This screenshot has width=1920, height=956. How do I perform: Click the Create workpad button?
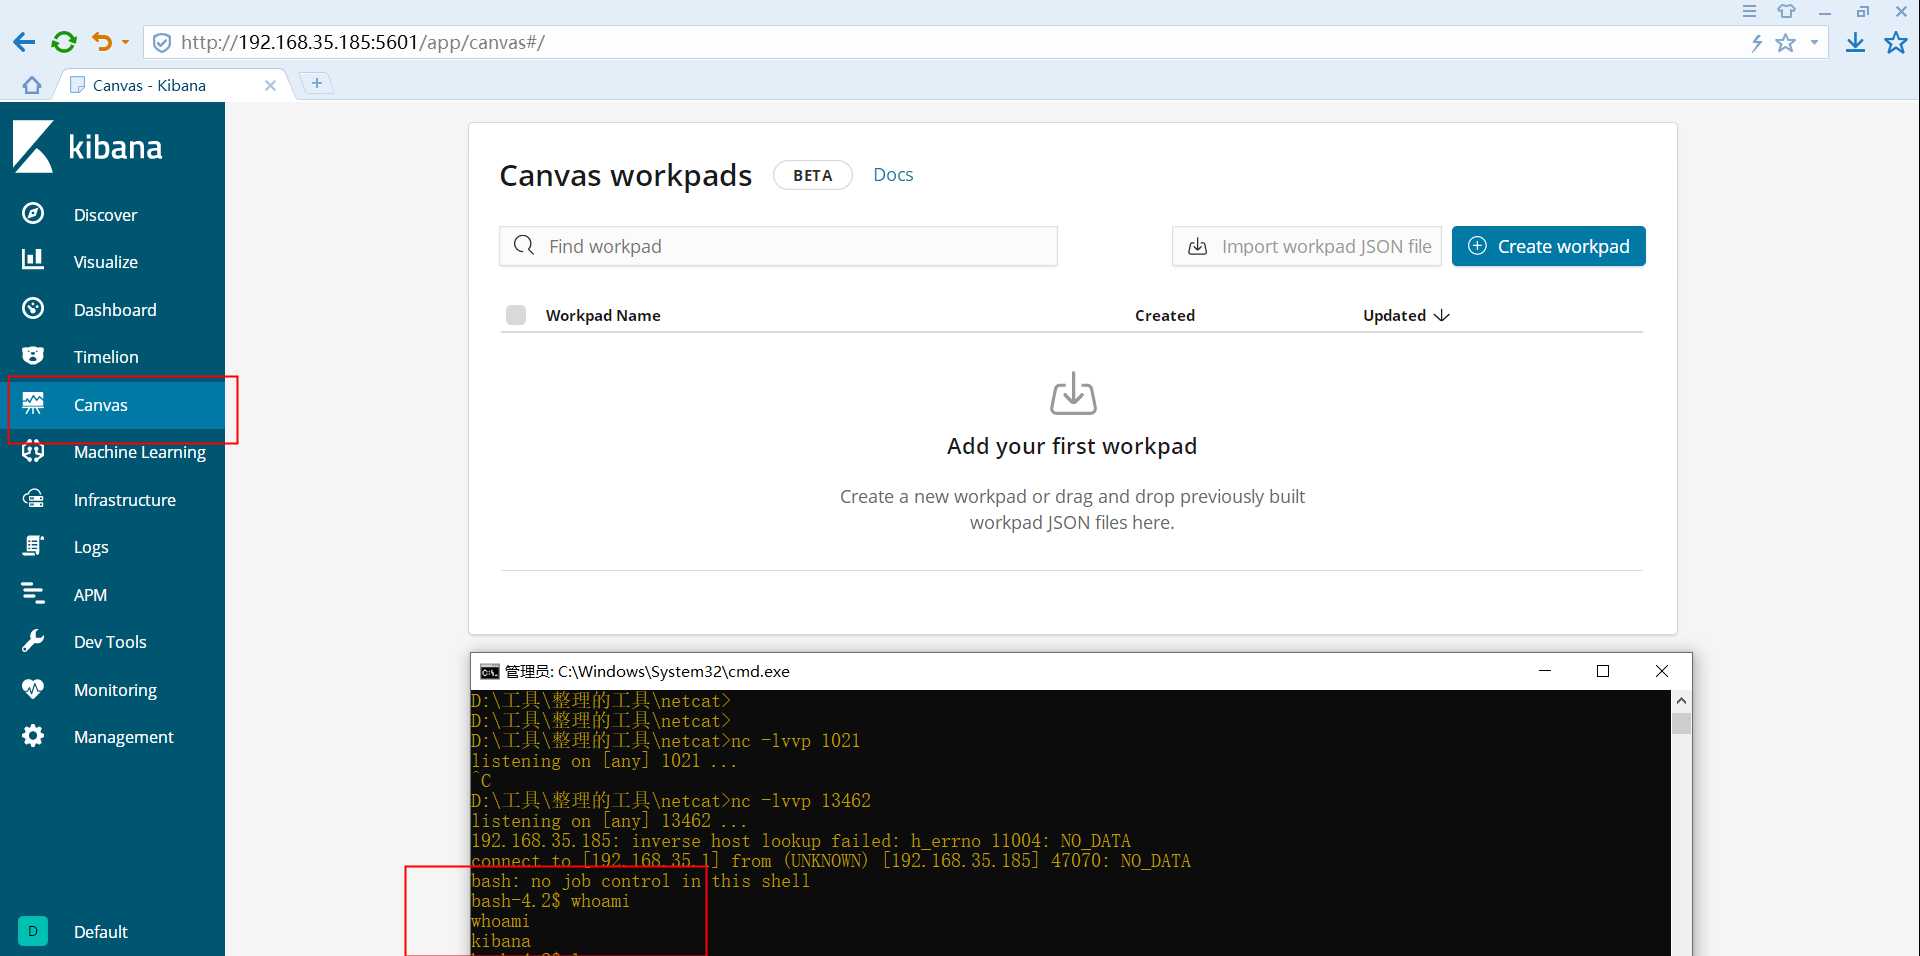point(1548,246)
